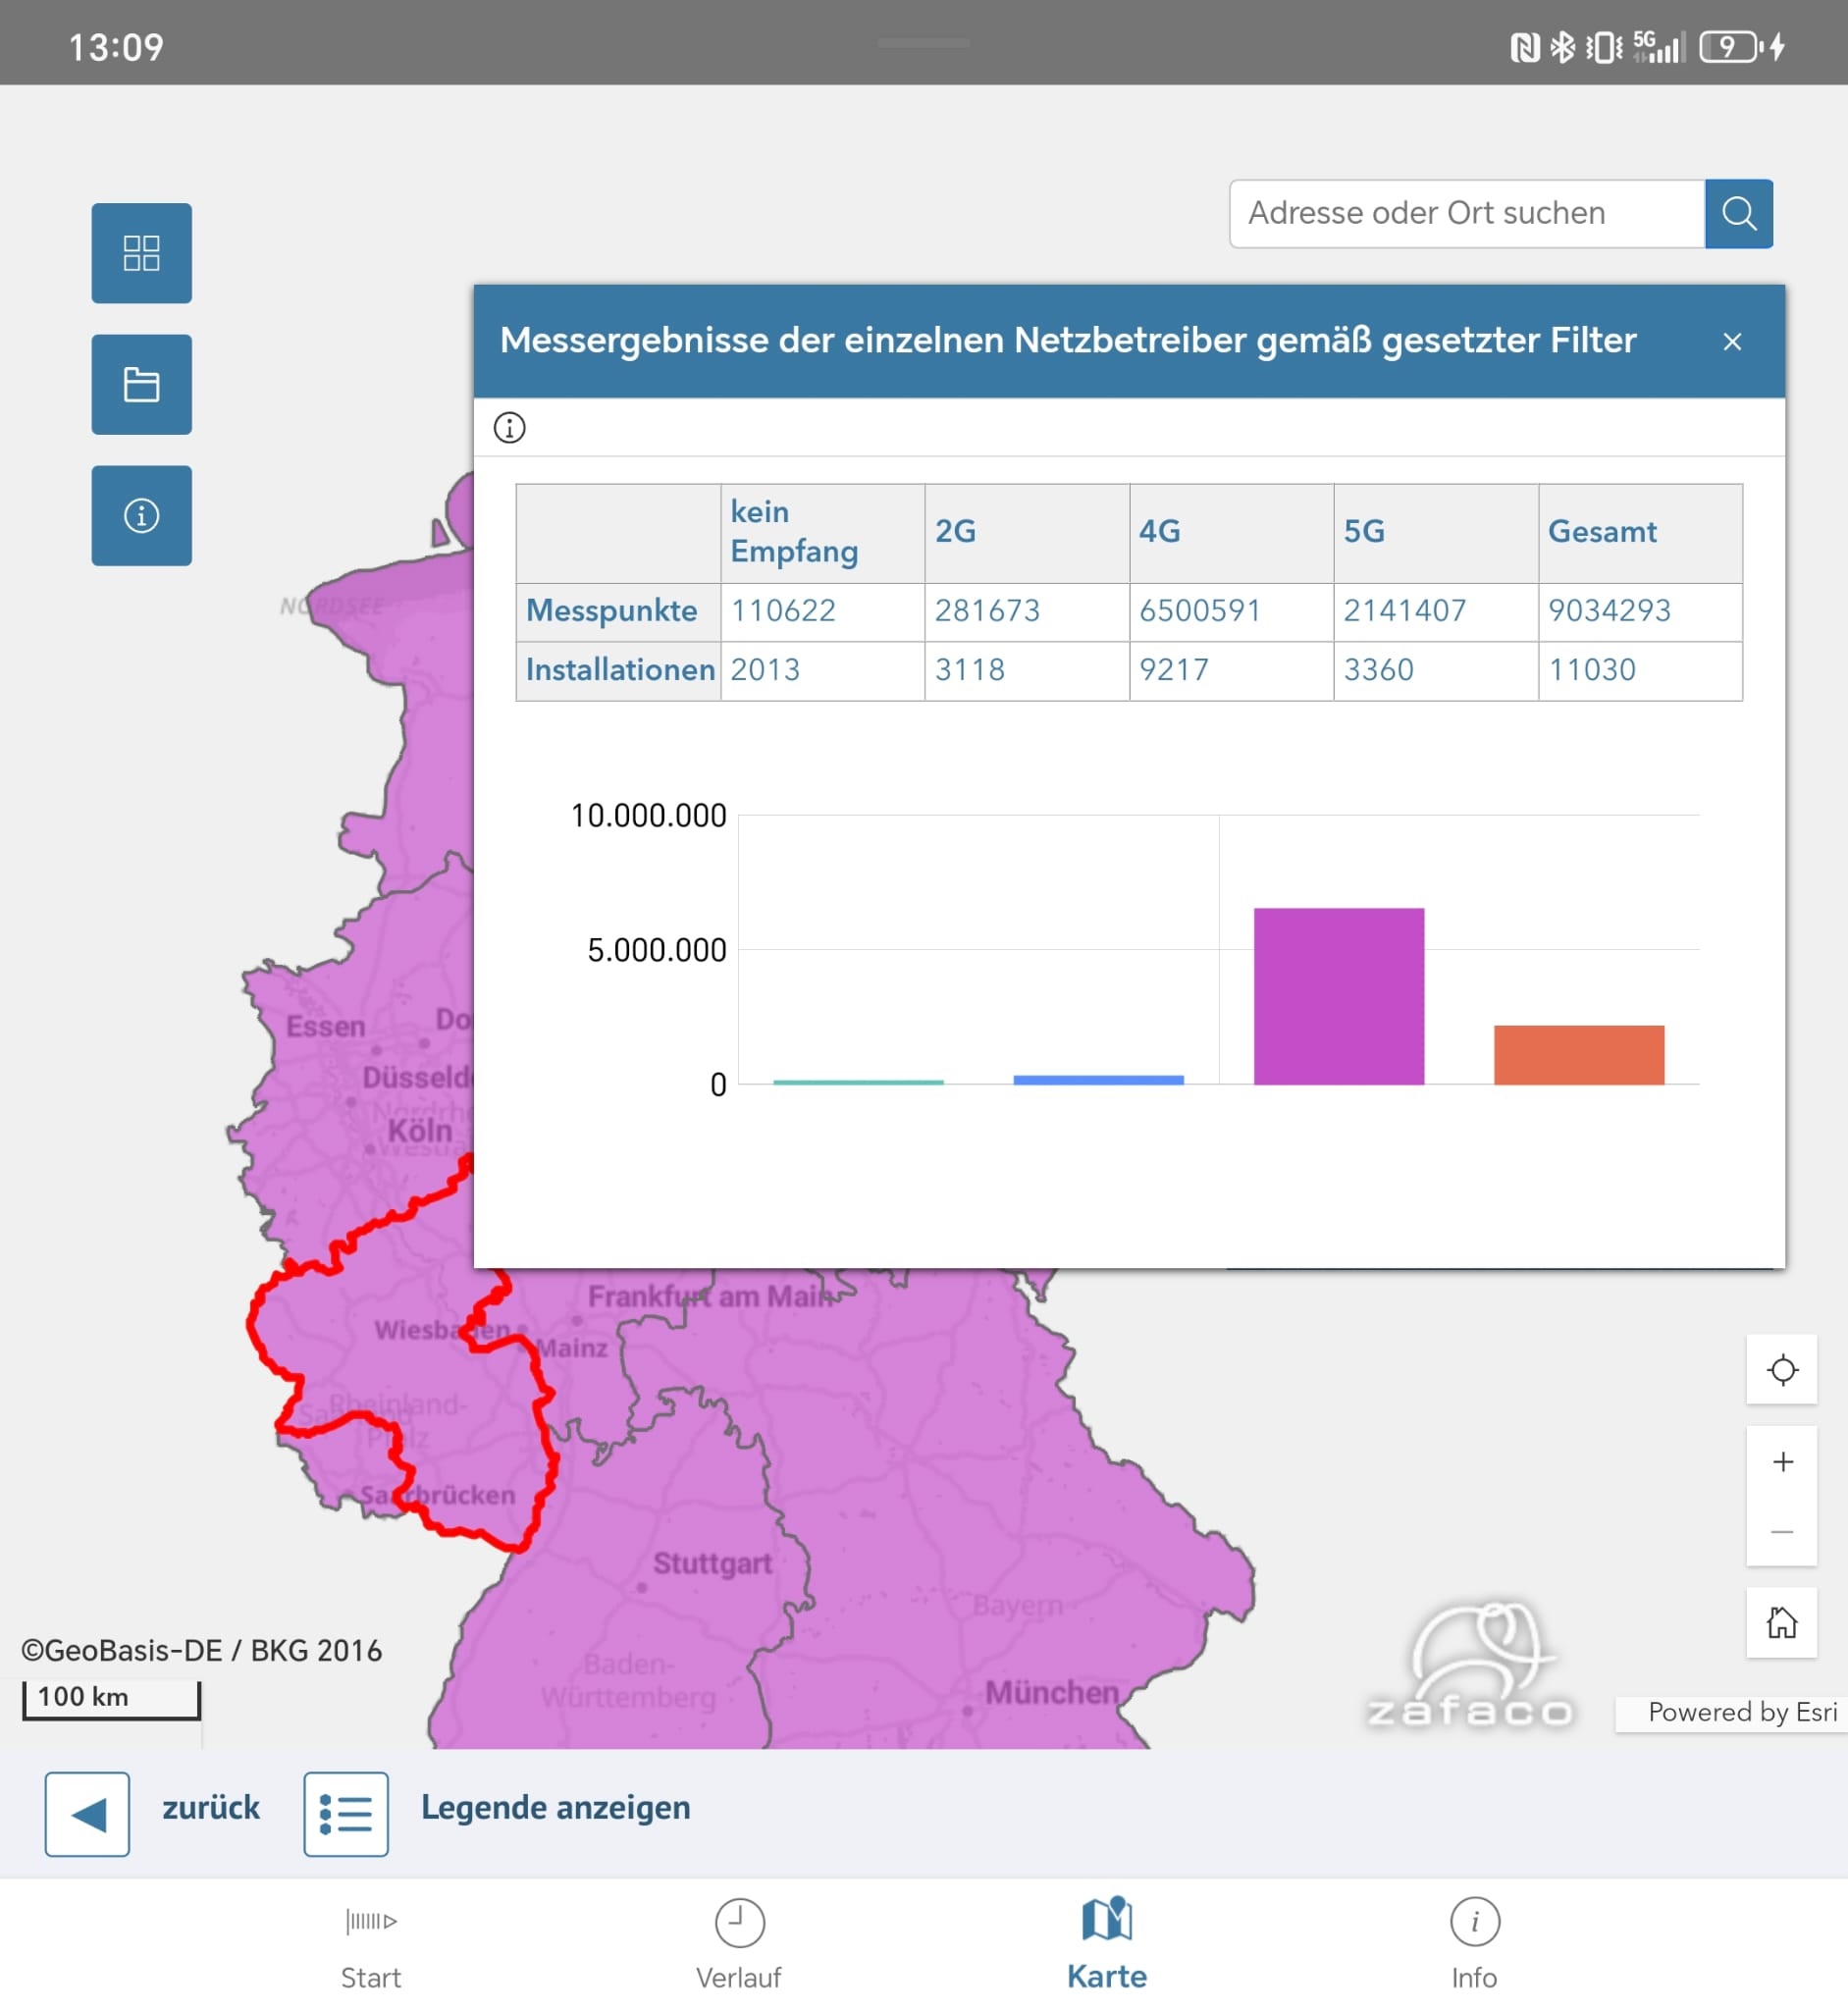Click Legende anzeigen label
This screenshot has width=1848, height=2010.
coord(556,1807)
